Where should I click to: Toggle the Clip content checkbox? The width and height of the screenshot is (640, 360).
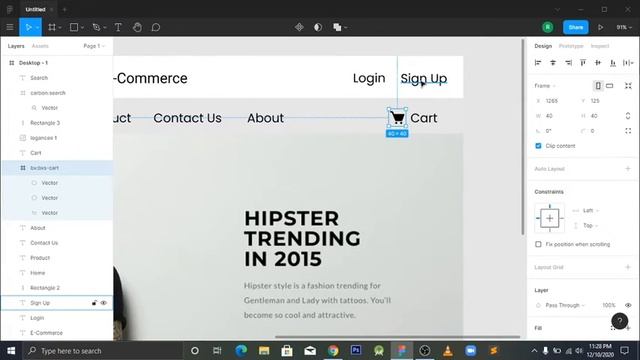coord(538,146)
